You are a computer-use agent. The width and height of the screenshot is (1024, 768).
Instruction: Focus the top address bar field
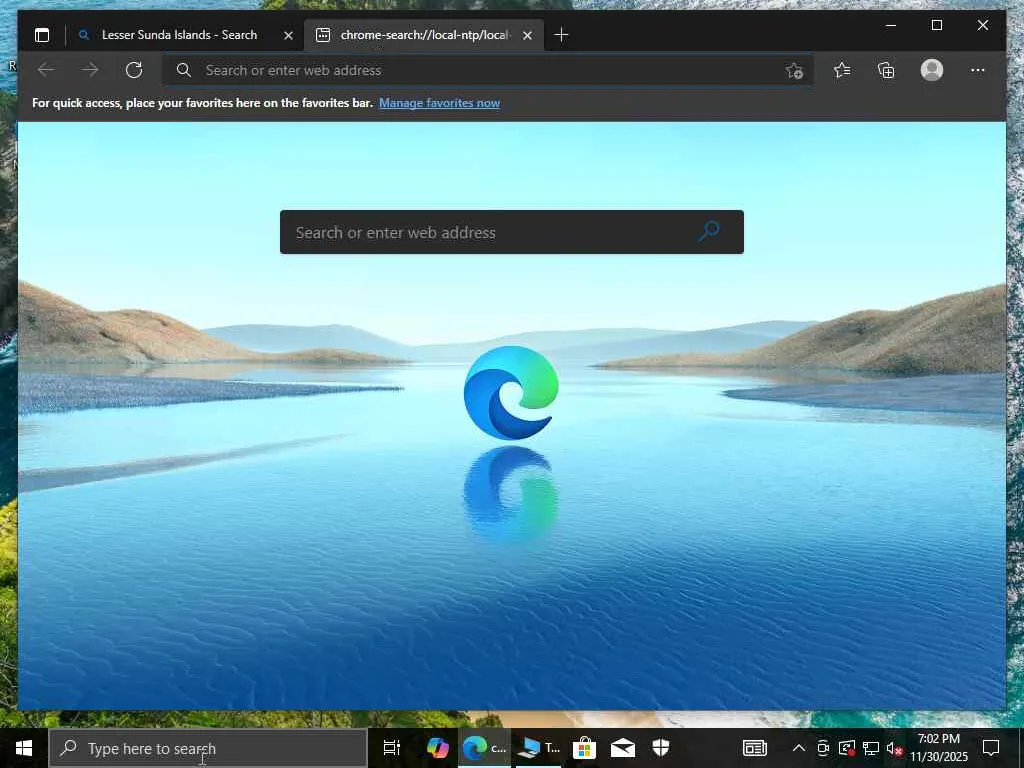(x=488, y=70)
